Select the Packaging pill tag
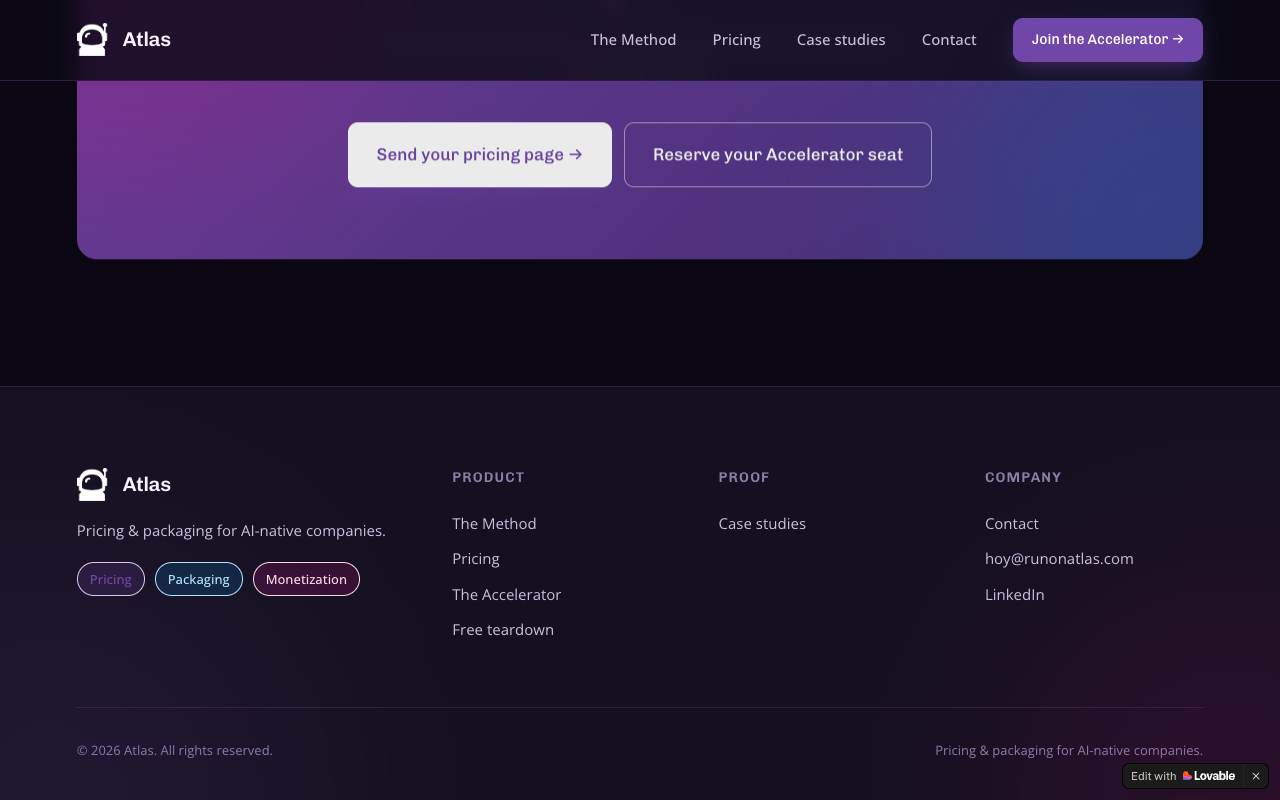This screenshot has width=1280, height=800. (x=199, y=579)
